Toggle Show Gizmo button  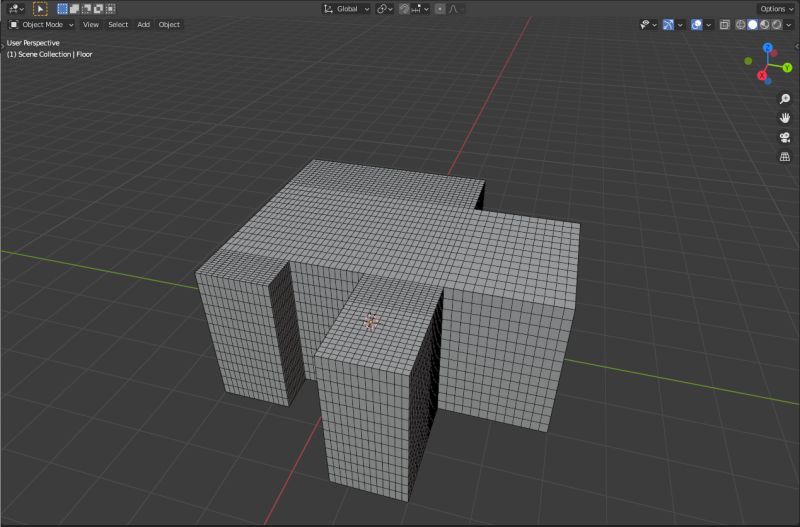coord(668,24)
